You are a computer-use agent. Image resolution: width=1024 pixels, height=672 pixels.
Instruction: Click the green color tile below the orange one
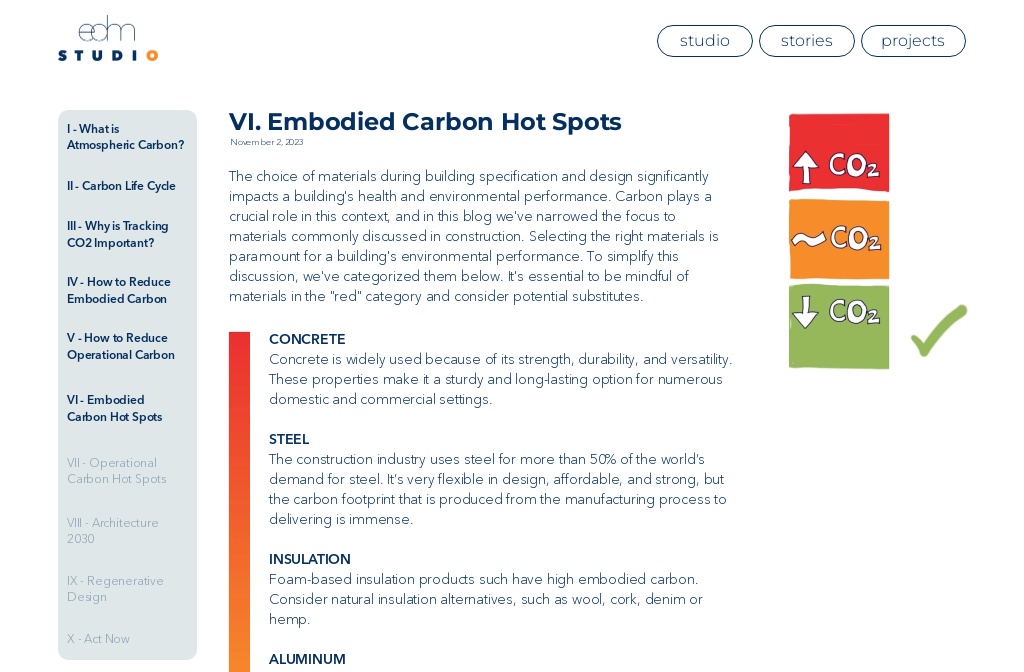click(x=839, y=326)
